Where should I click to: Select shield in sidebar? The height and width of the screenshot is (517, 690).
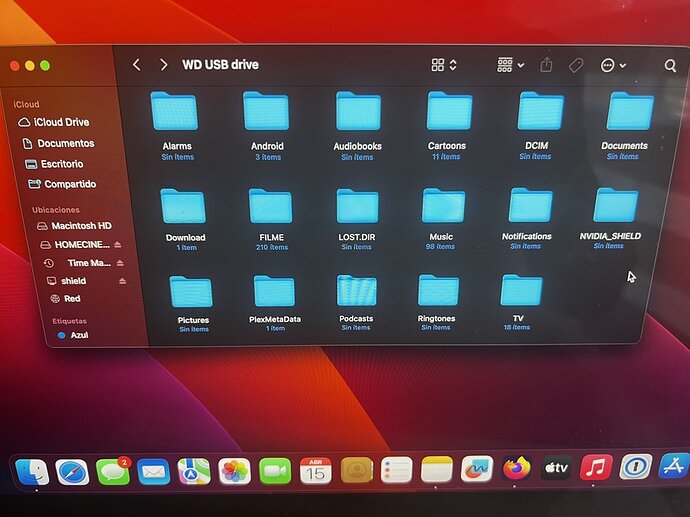pyautogui.click(x=67, y=281)
